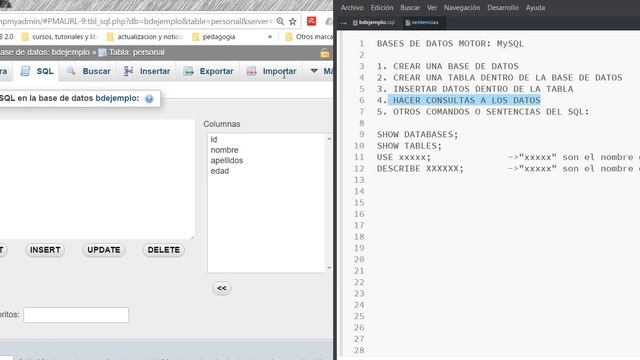
Task: Click line number 28 in editor gutter
Action: [359, 350]
